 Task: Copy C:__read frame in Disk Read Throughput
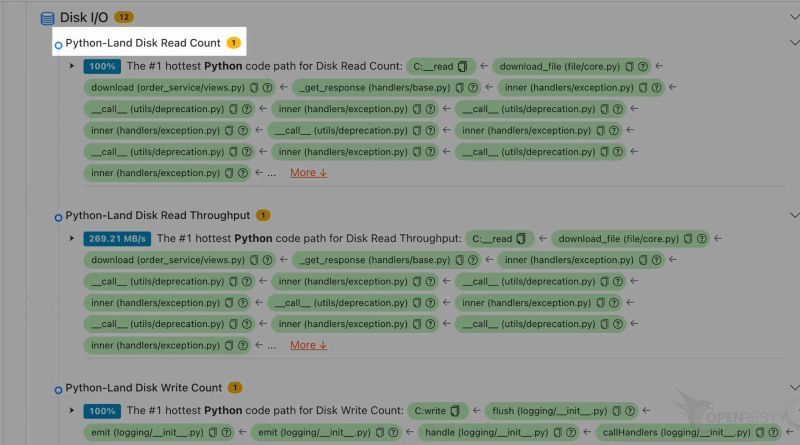click(521, 239)
